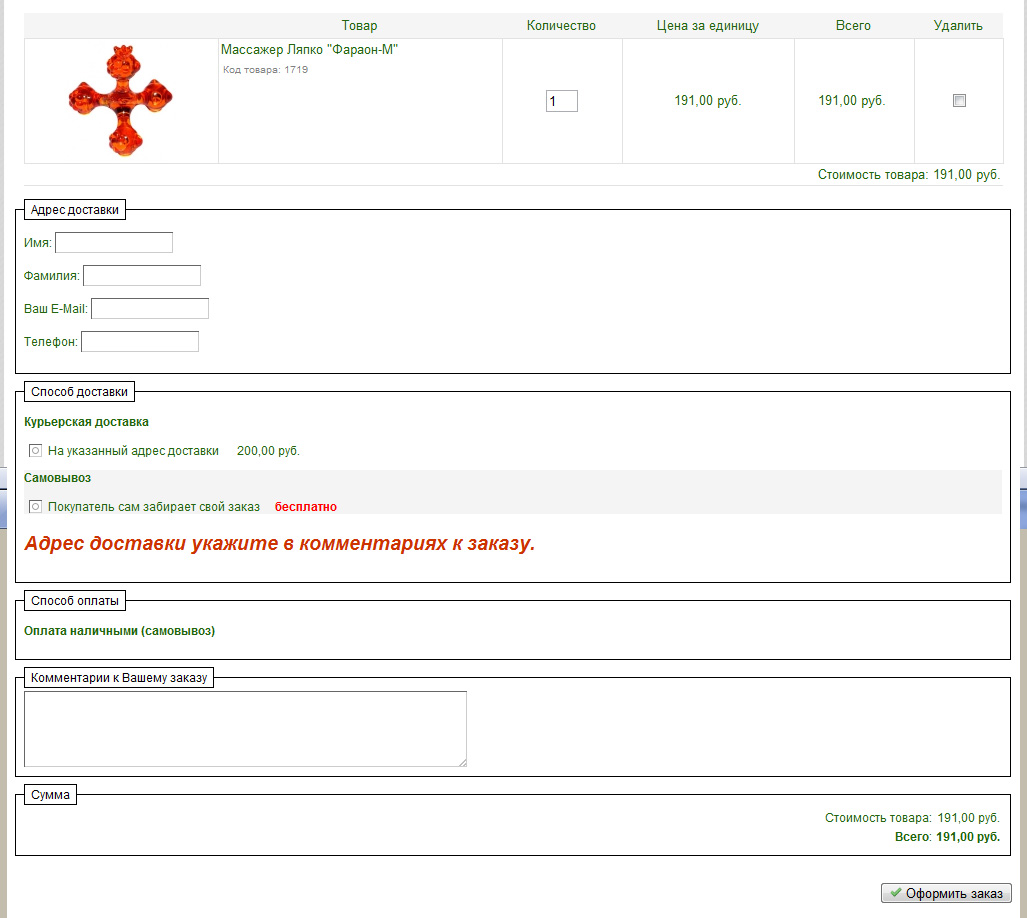The width and height of the screenshot is (1027, 918).
Task: Click the Адрес доставки section legend
Action: point(75,210)
